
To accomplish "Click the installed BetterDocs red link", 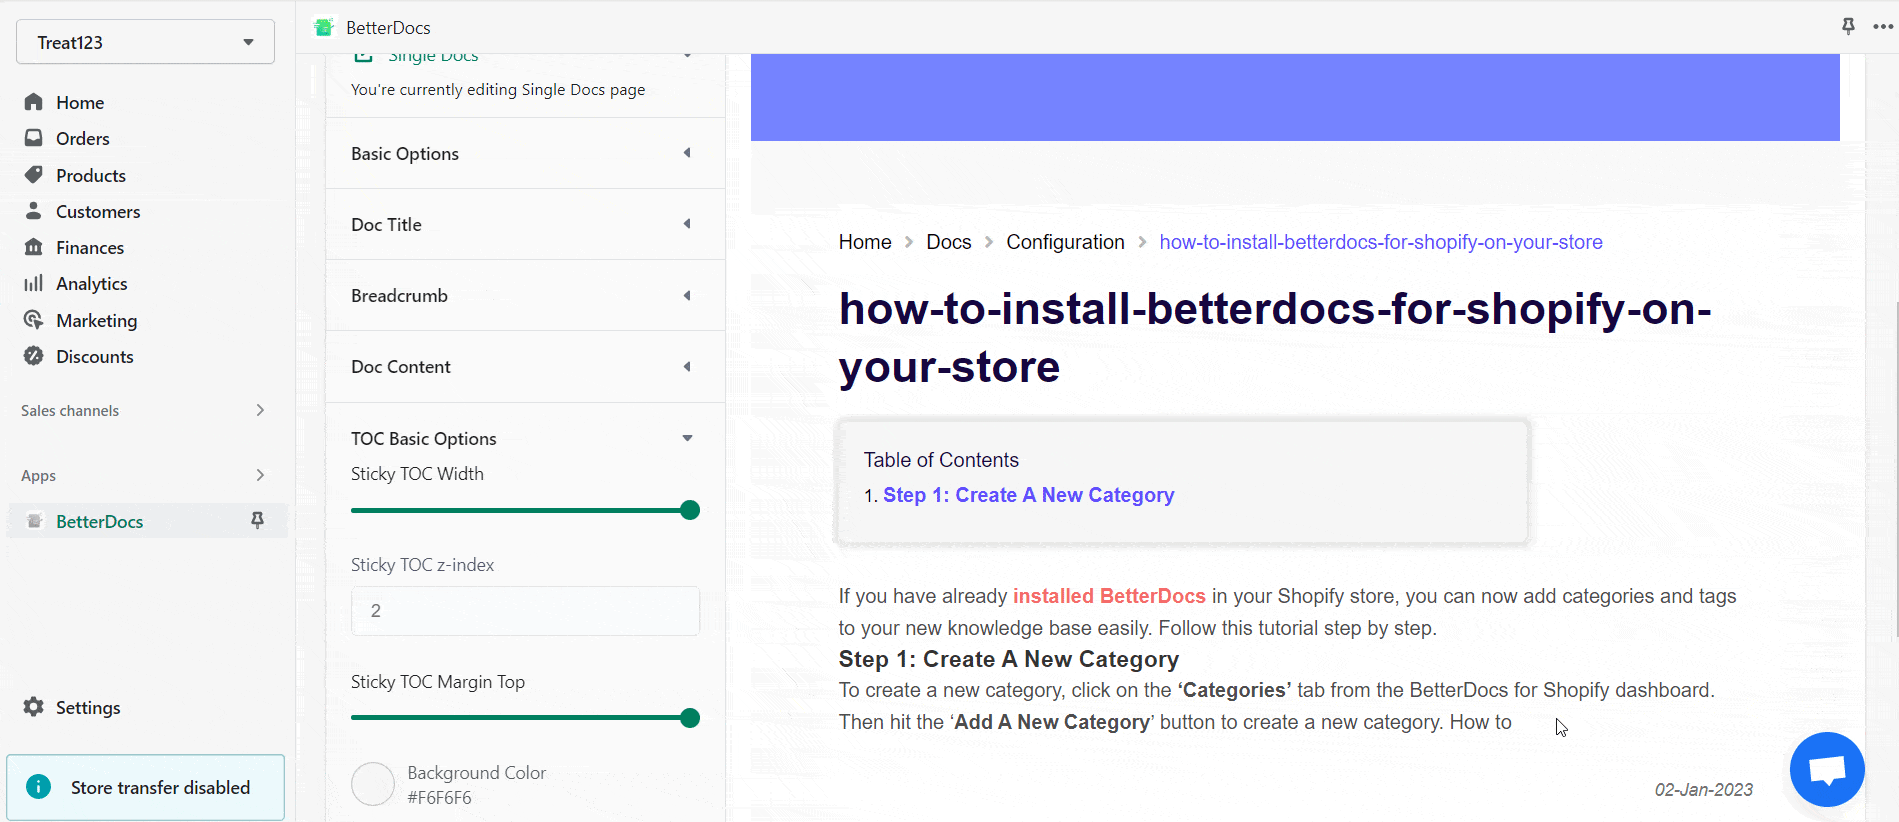I will coord(1109,596).
